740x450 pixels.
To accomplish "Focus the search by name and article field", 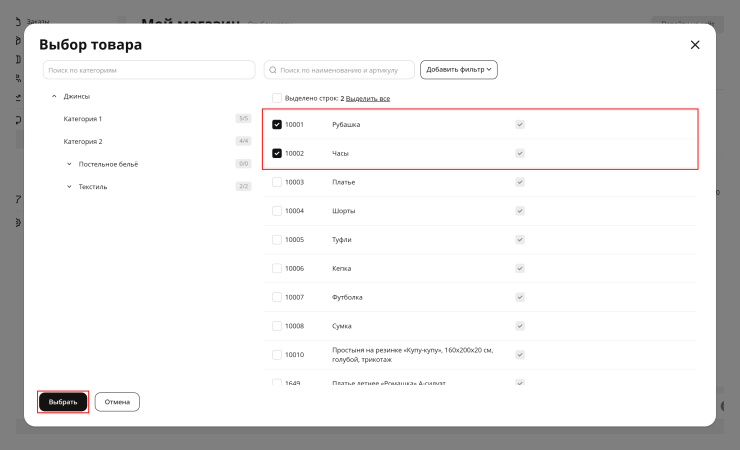I will [339, 70].
